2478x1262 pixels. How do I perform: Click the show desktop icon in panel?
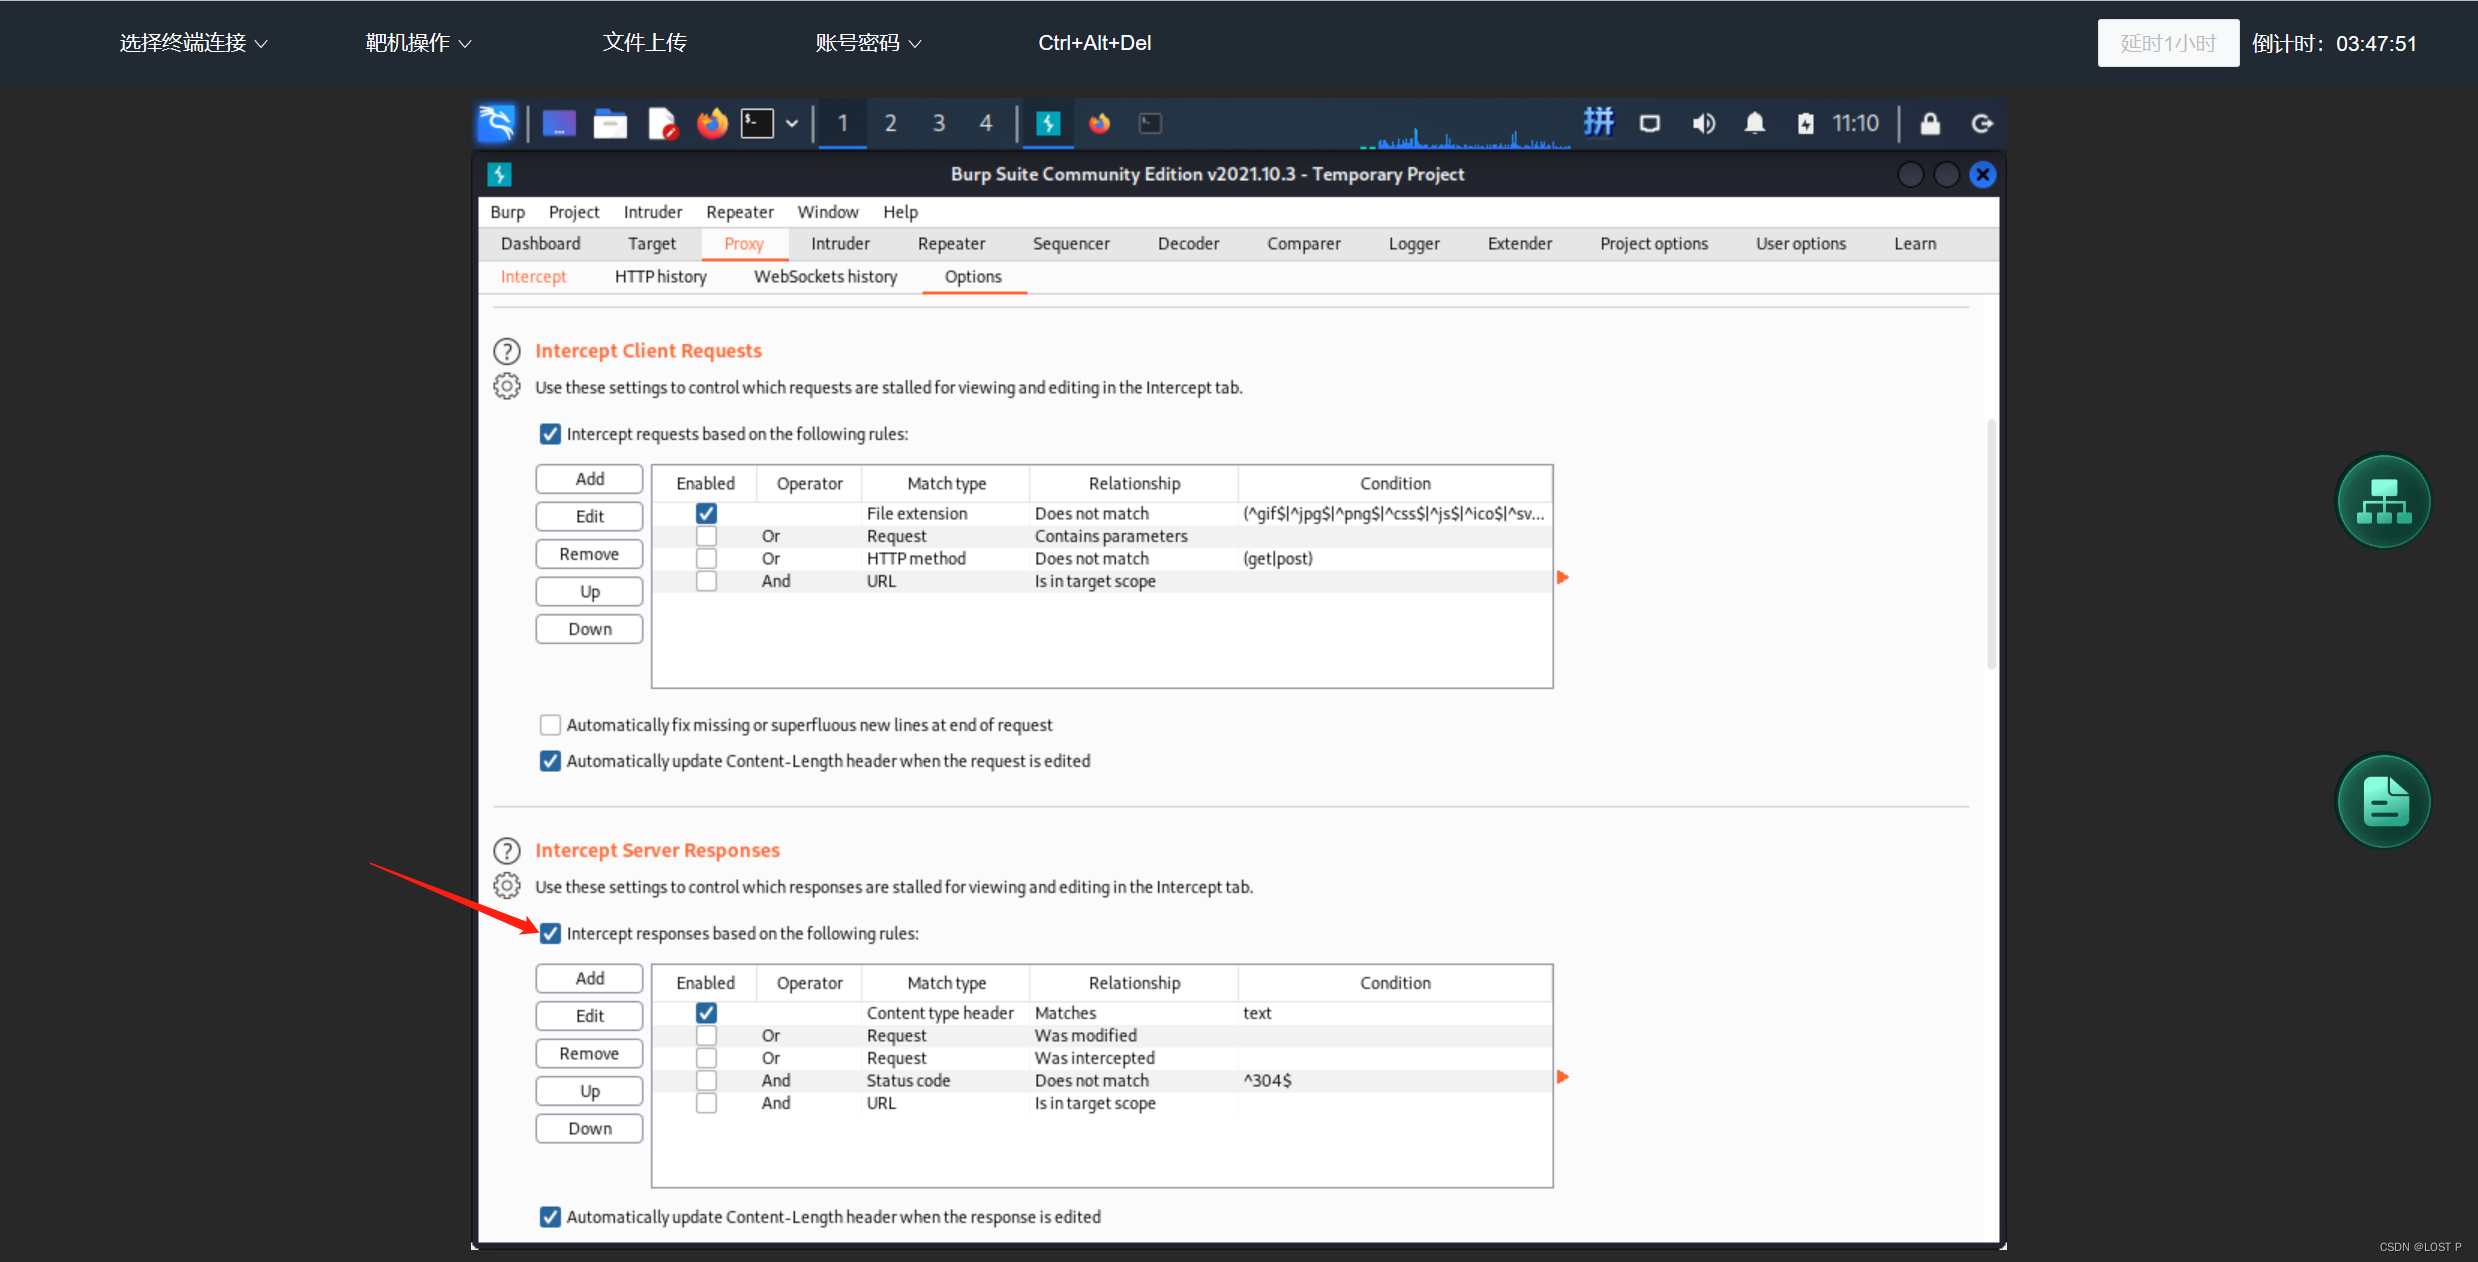pyautogui.click(x=559, y=123)
